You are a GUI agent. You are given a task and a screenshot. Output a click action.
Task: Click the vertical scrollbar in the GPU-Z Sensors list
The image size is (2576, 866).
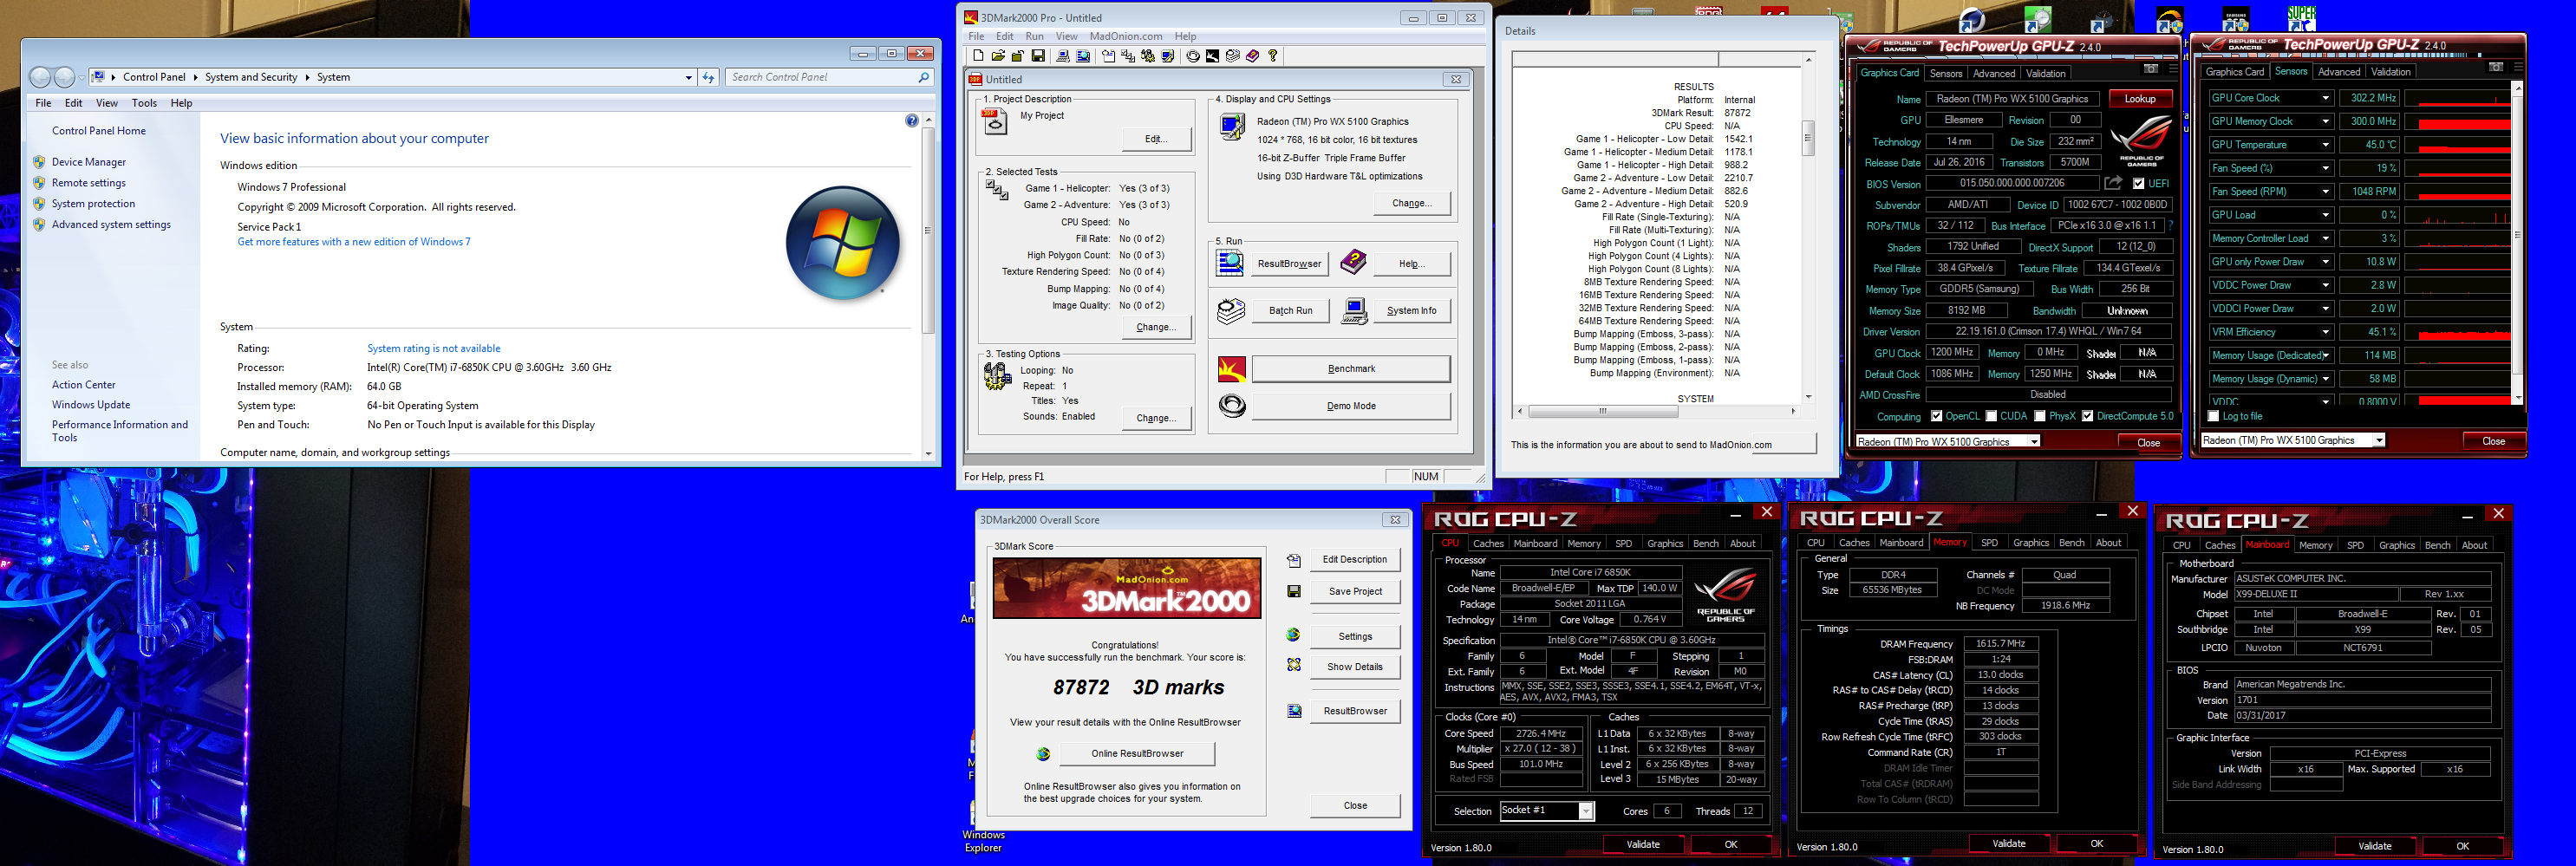pos(2517,243)
